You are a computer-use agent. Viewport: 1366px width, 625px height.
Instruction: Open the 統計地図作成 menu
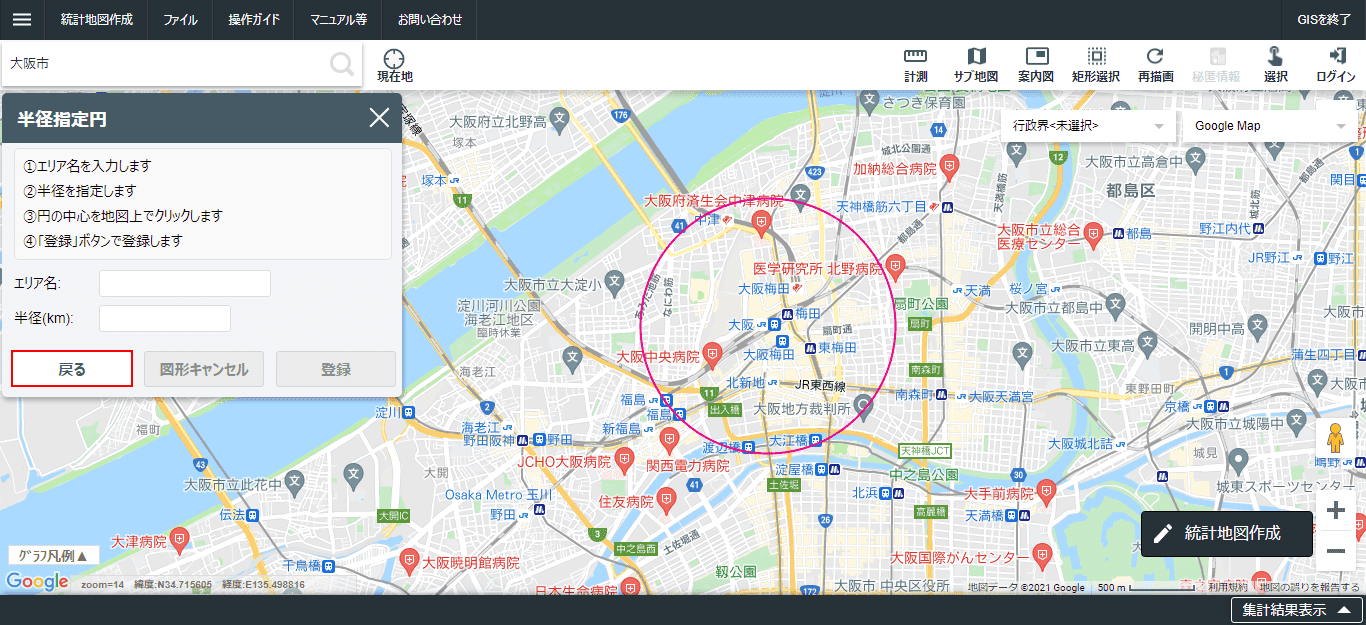[x=96, y=20]
